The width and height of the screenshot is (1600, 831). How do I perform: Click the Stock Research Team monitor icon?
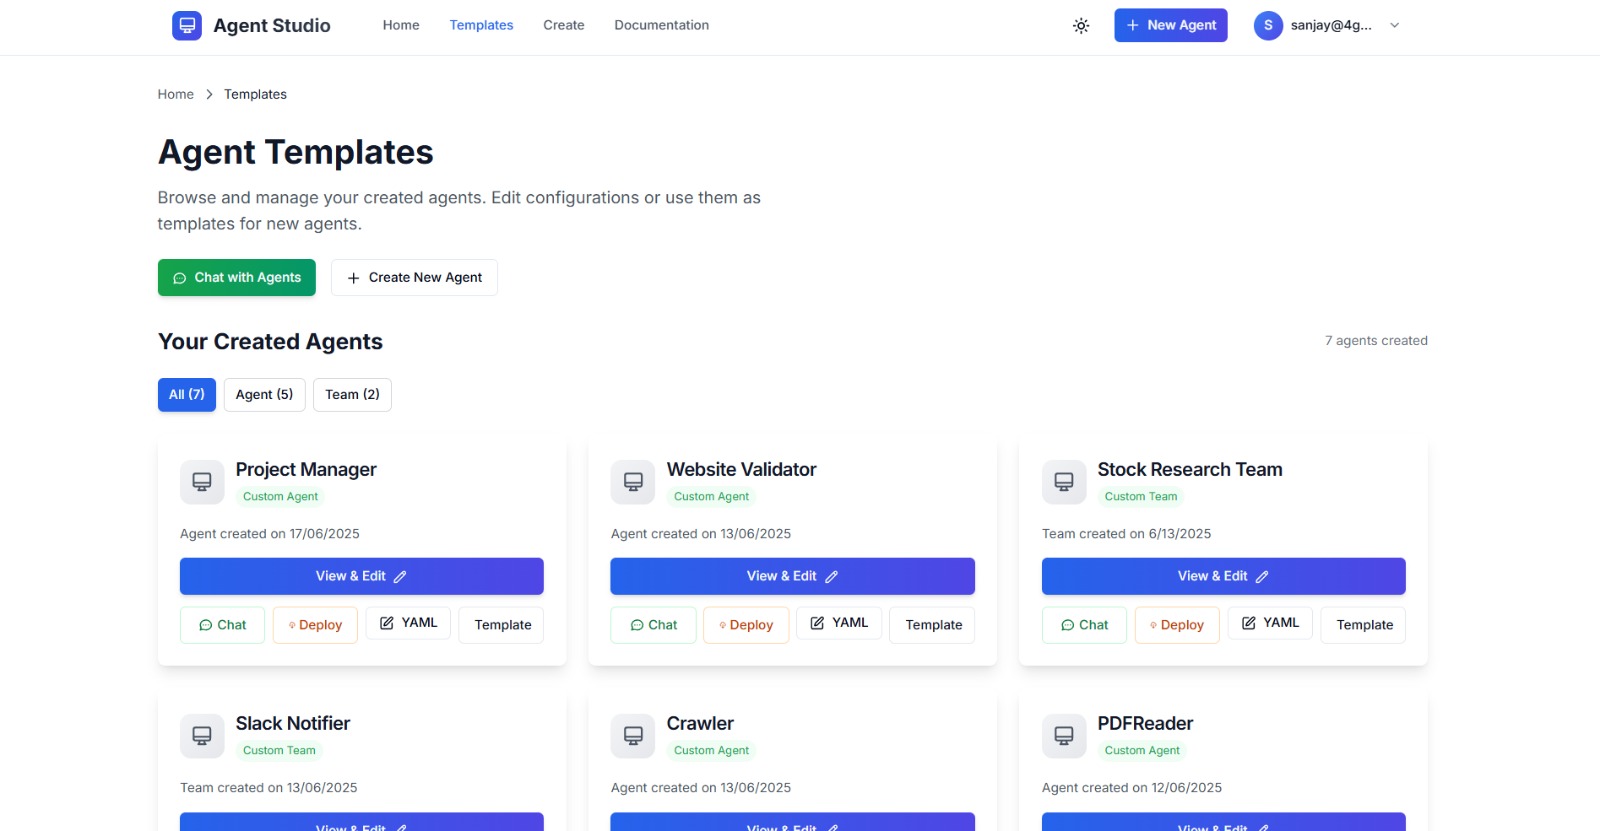(x=1064, y=482)
